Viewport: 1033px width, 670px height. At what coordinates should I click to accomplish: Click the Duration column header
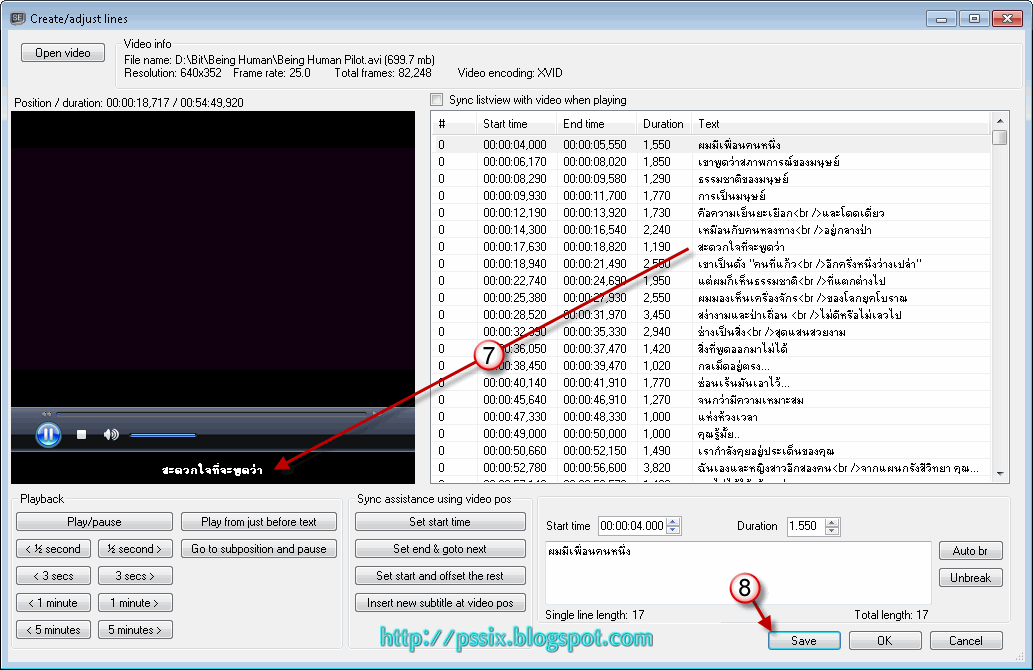(665, 124)
